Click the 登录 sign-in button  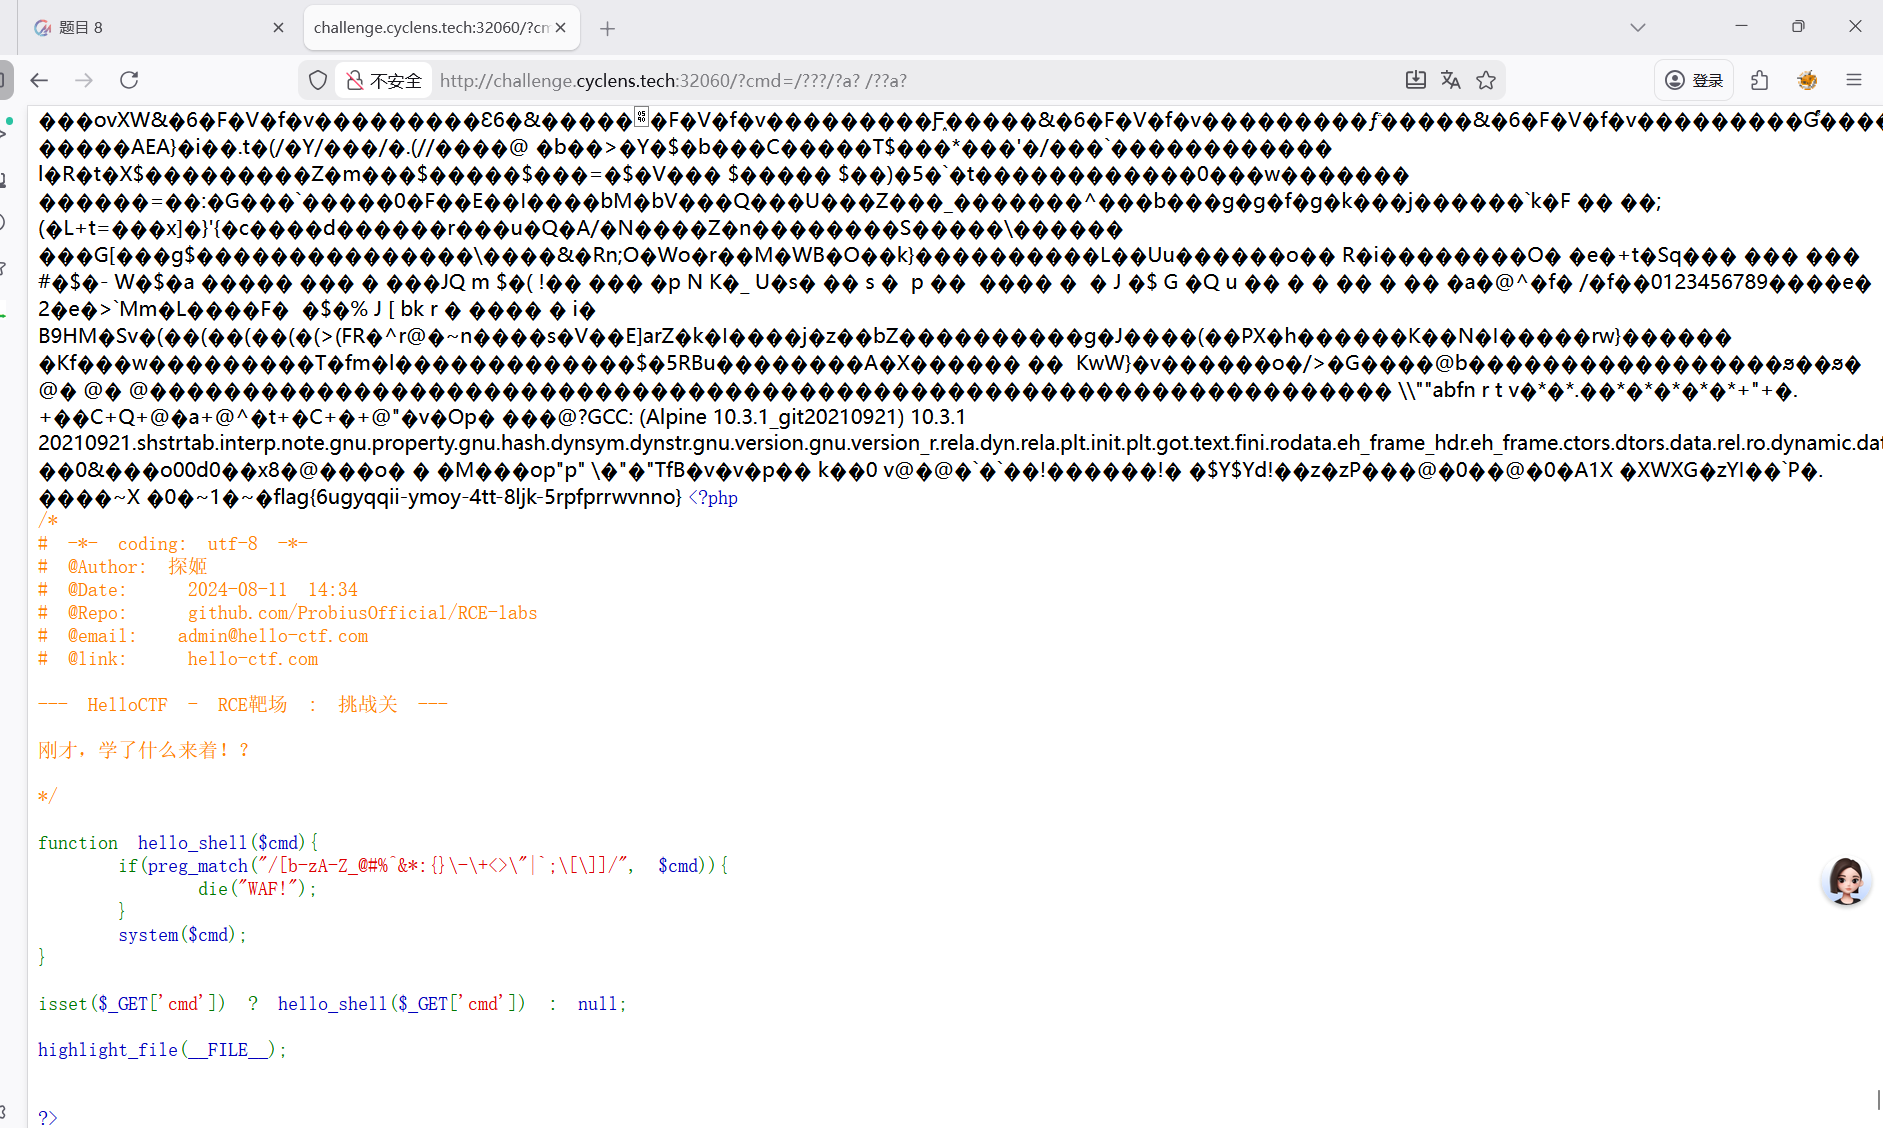pos(1694,80)
